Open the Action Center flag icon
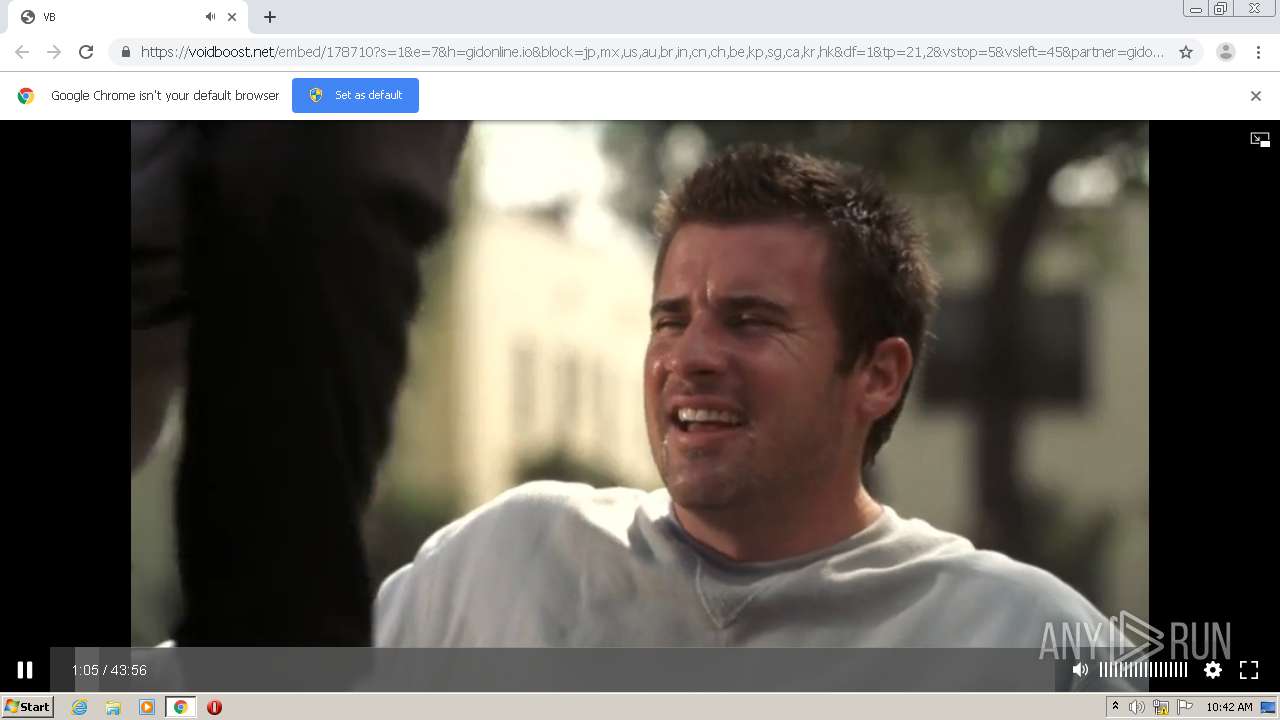 pos(1185,707)
